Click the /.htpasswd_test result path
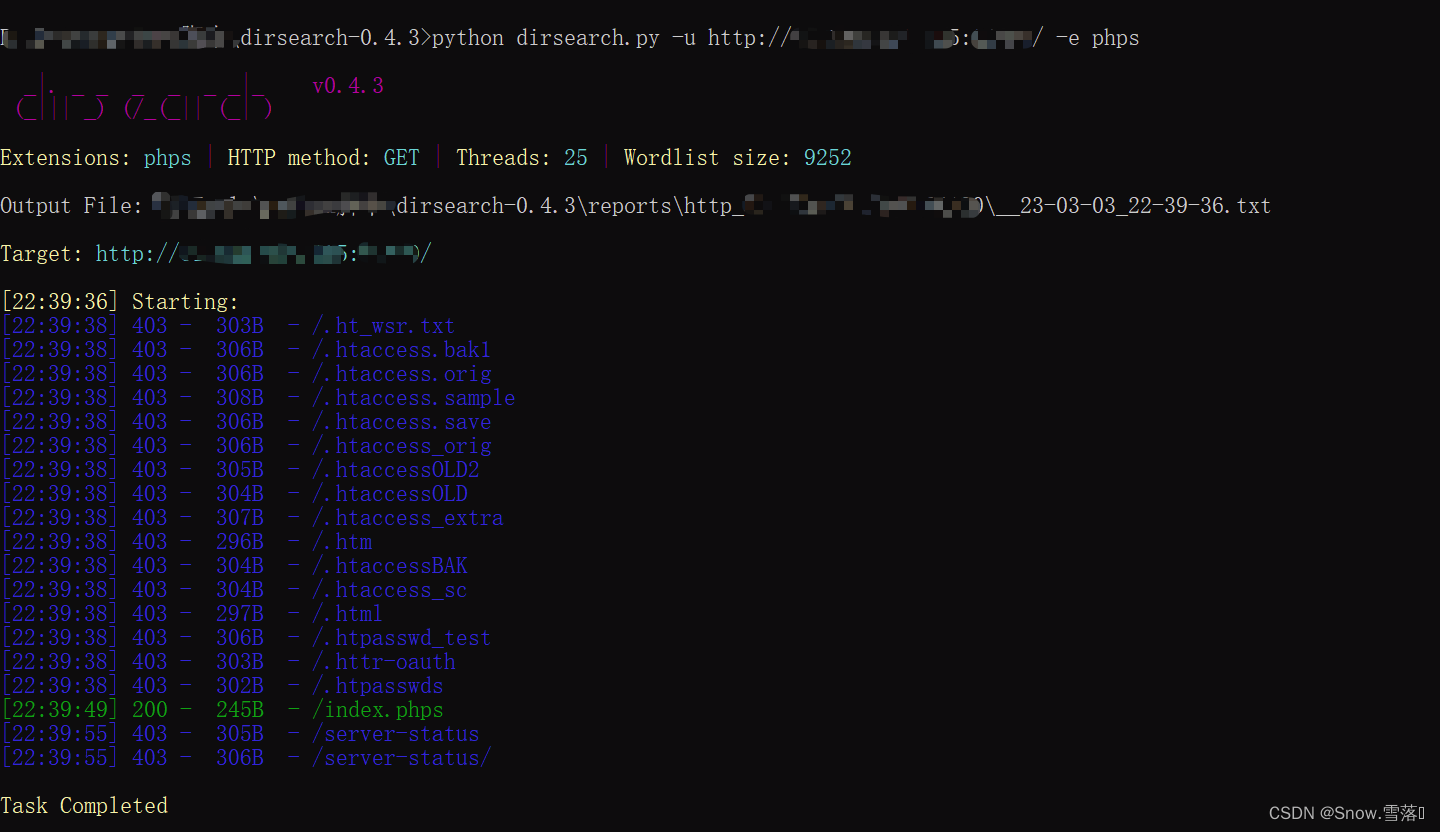The height and width of the screenshot is (832, 1440). [402, 638]
